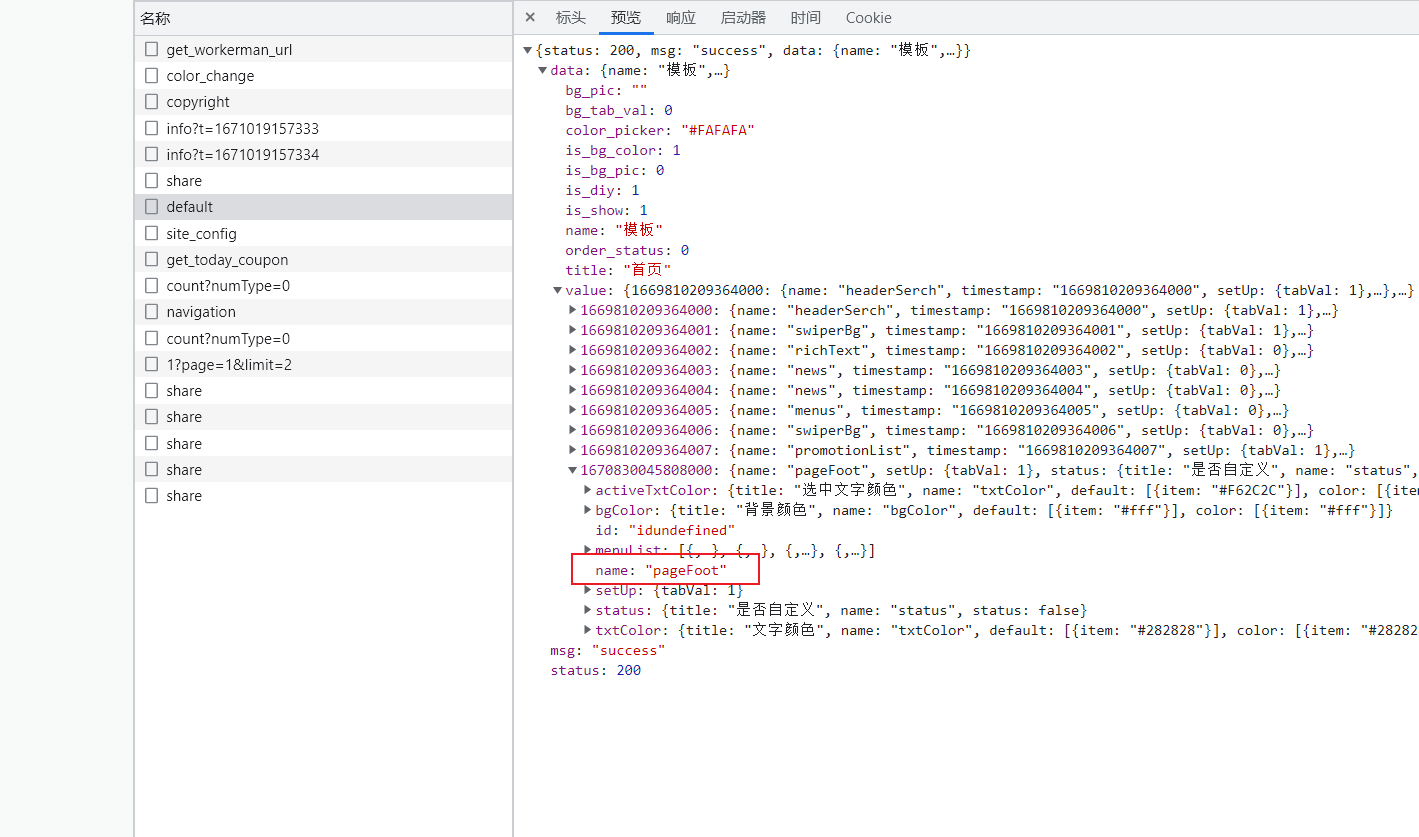The image size is (1419, 837).
Task: Expand node 1669810209364003 news
Action: tap(573, 370)
